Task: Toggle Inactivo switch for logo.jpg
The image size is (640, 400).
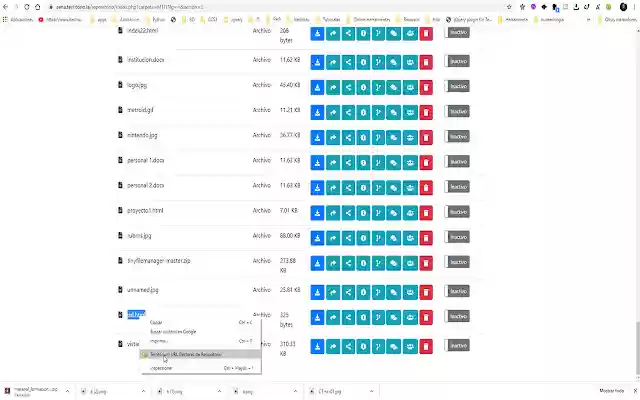Action: coord(457,86)
